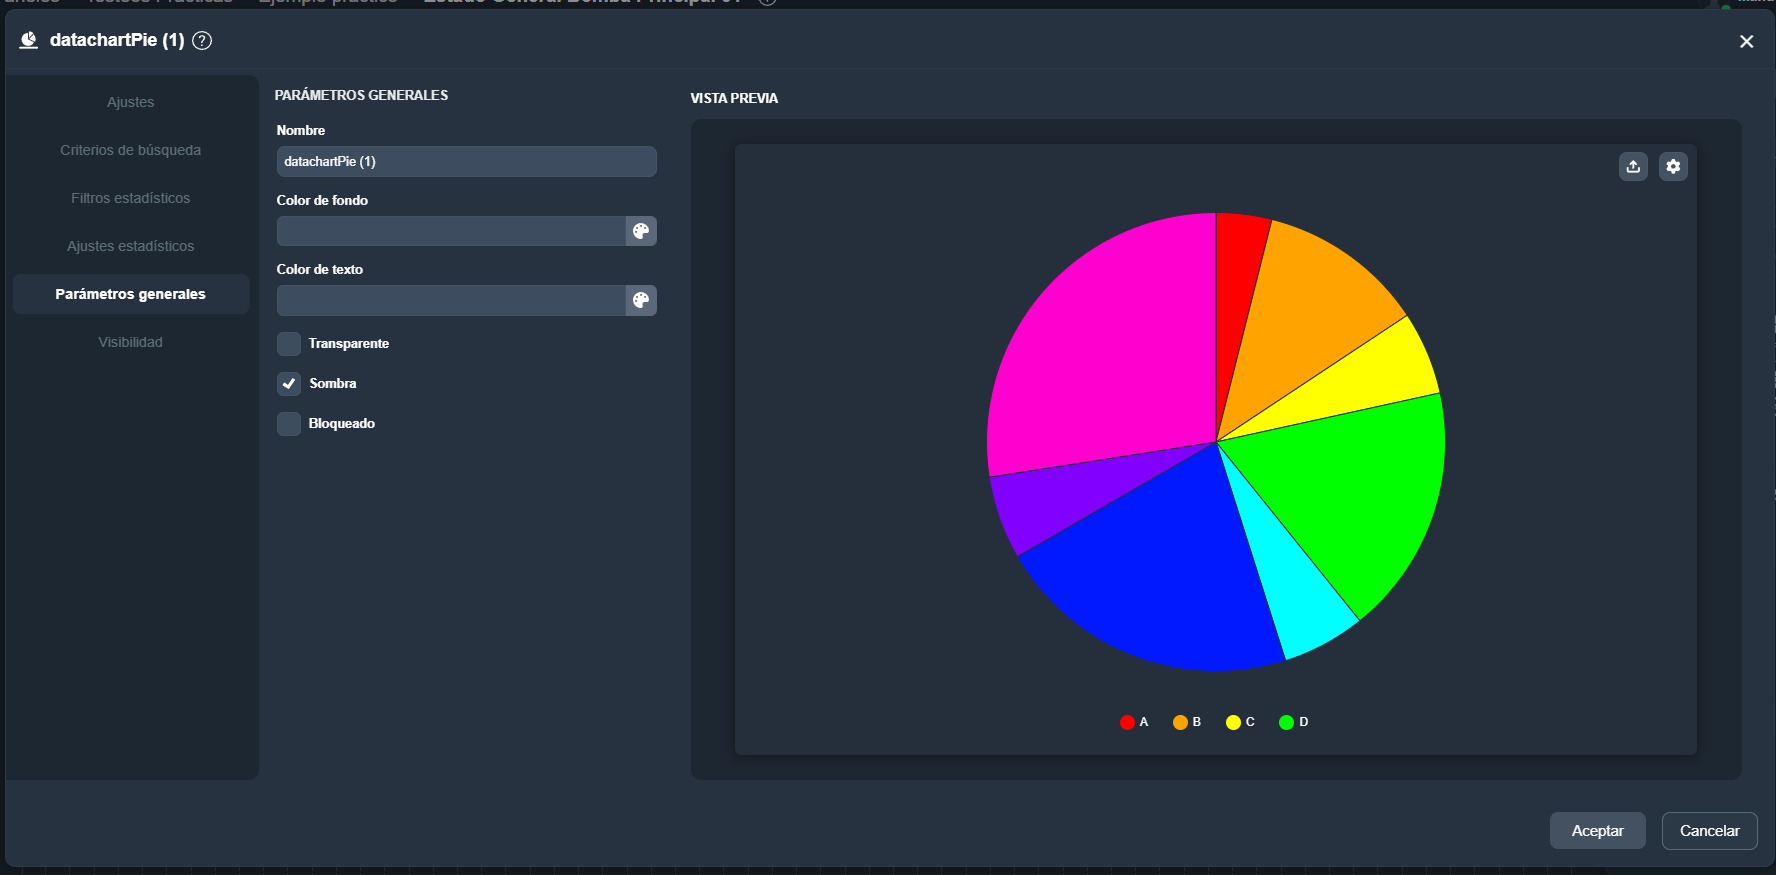The height and width of the screenshot is (875, 1776).
Task: Toggle the green D legend item
Action: (x=1293, y=722)
